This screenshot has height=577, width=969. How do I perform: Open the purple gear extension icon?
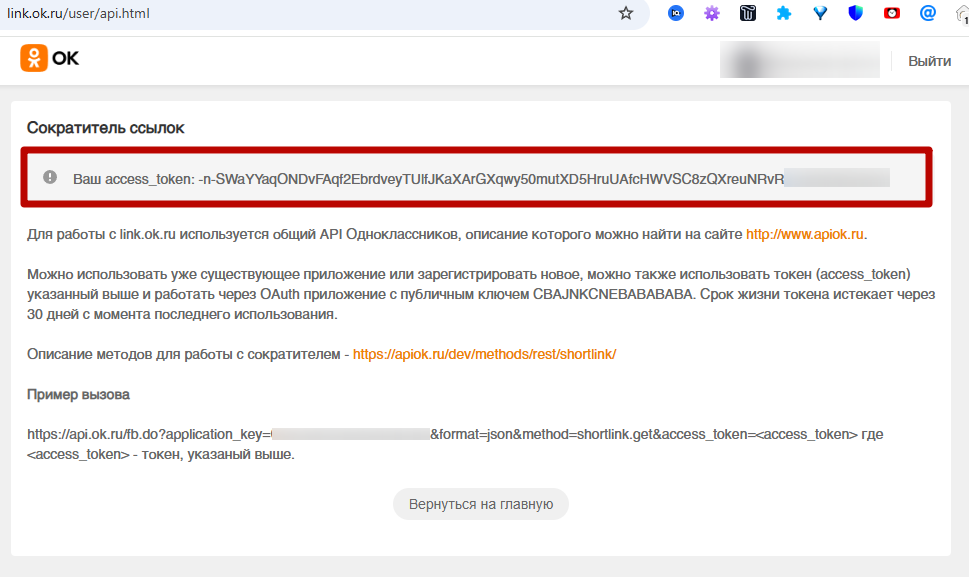coord(712,13)
